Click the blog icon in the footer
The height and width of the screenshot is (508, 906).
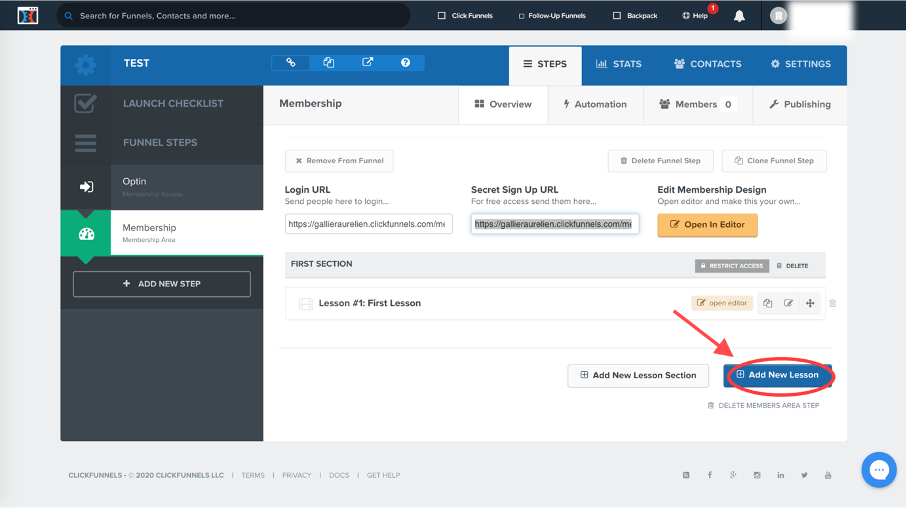tap(686, 475)
